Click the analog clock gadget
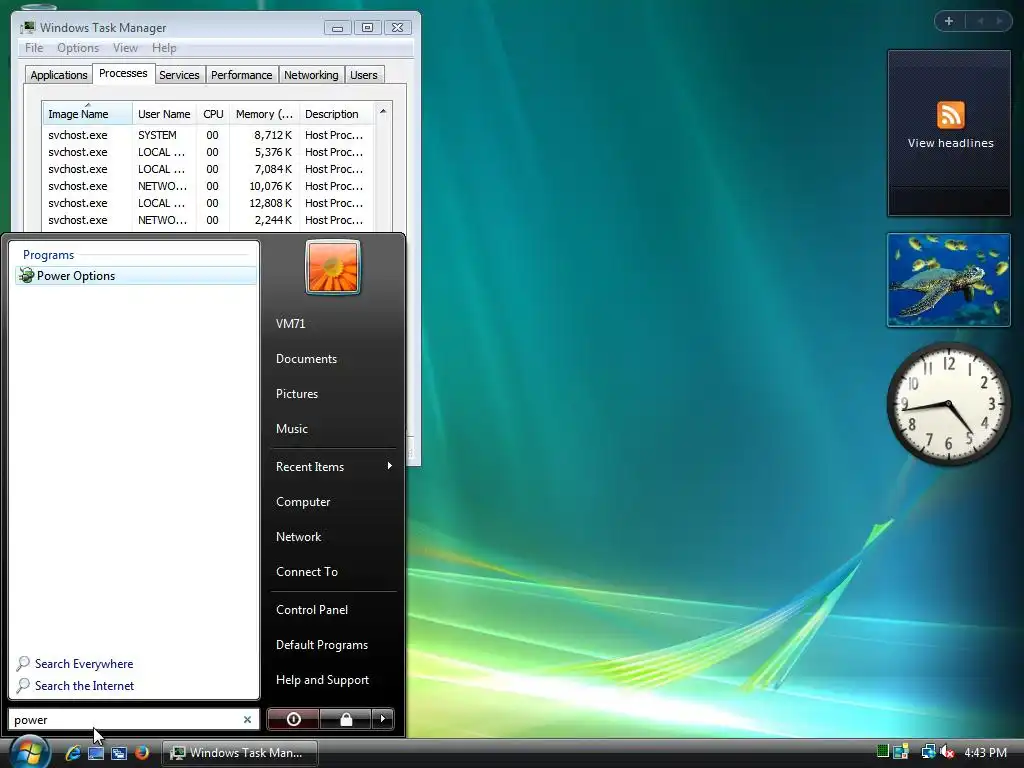 pyautogui.click(x=948, y=404)
